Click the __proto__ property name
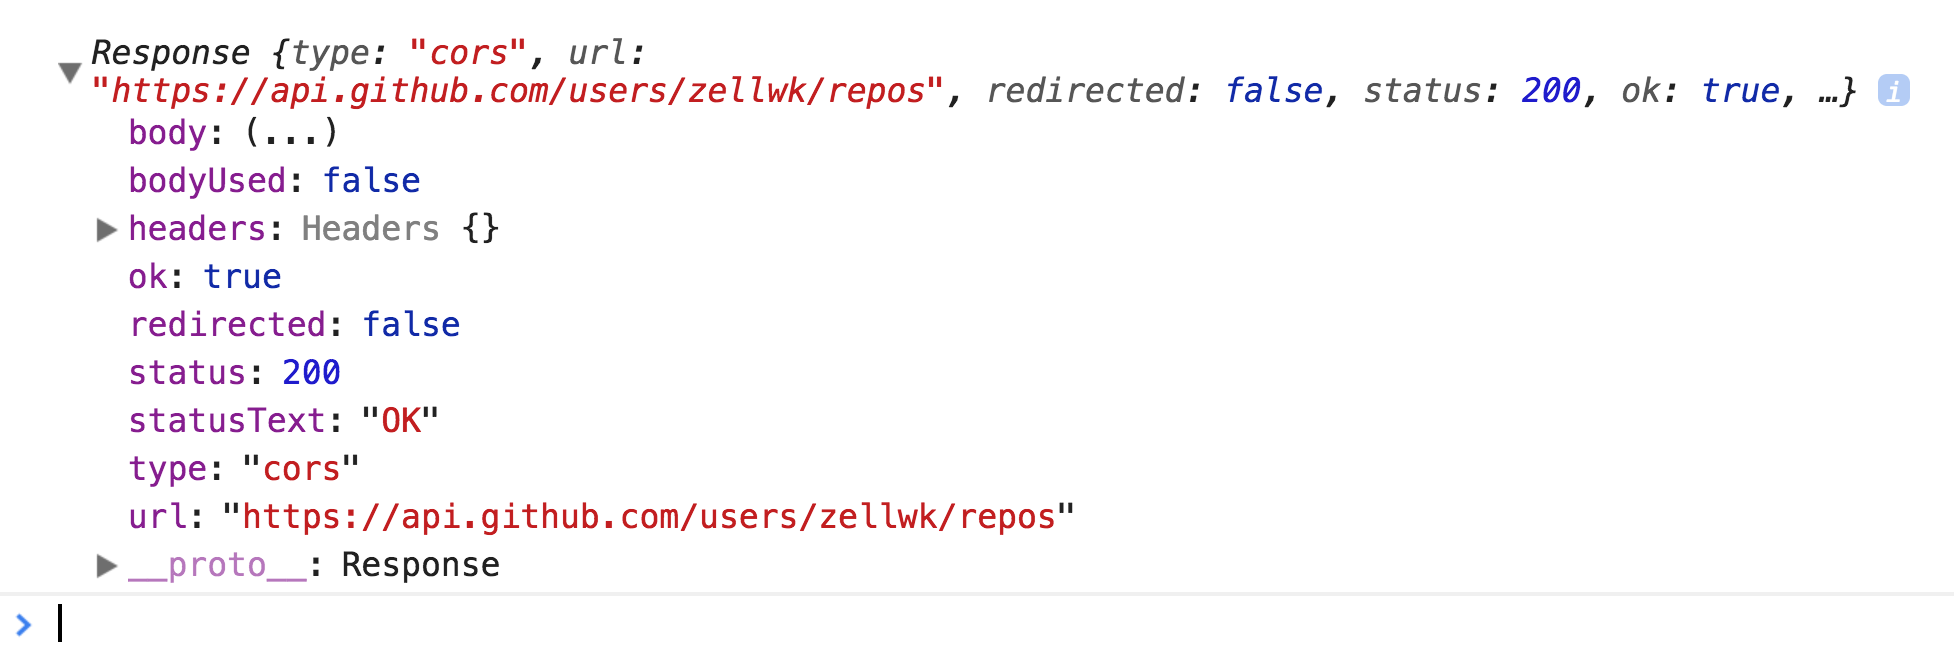 tap(217, 565)
